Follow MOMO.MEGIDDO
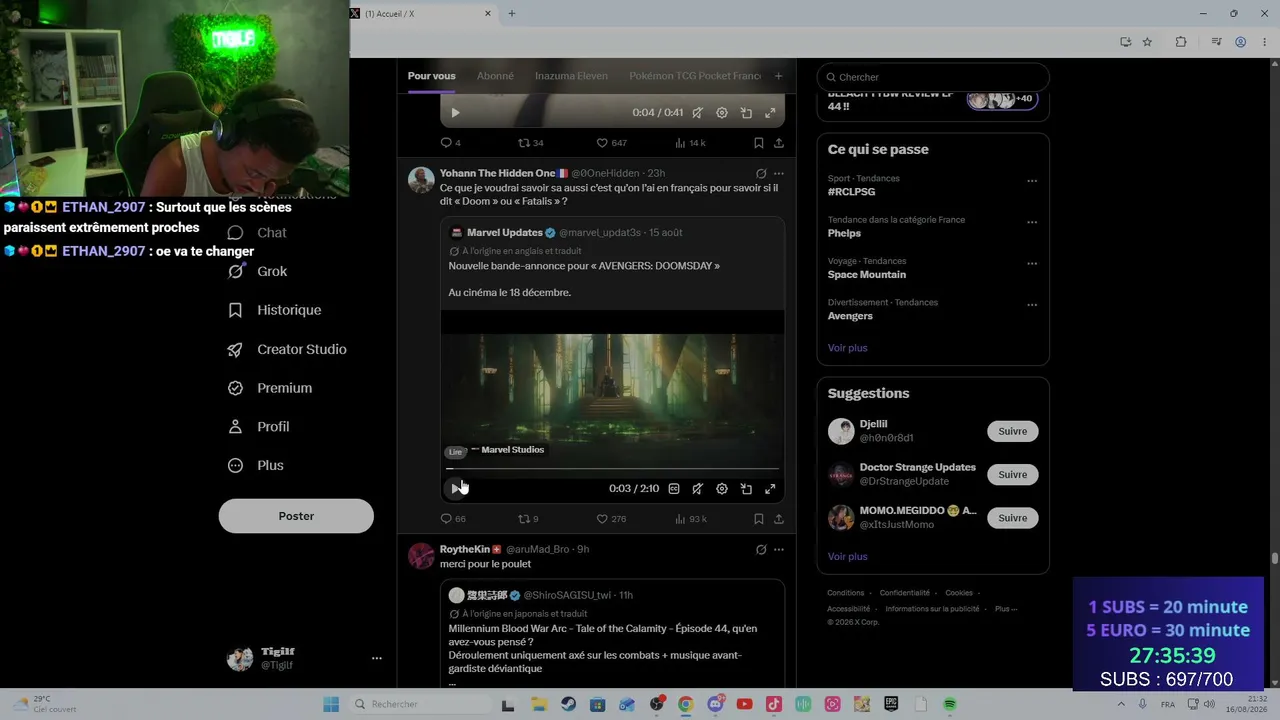 [1012, 518]
